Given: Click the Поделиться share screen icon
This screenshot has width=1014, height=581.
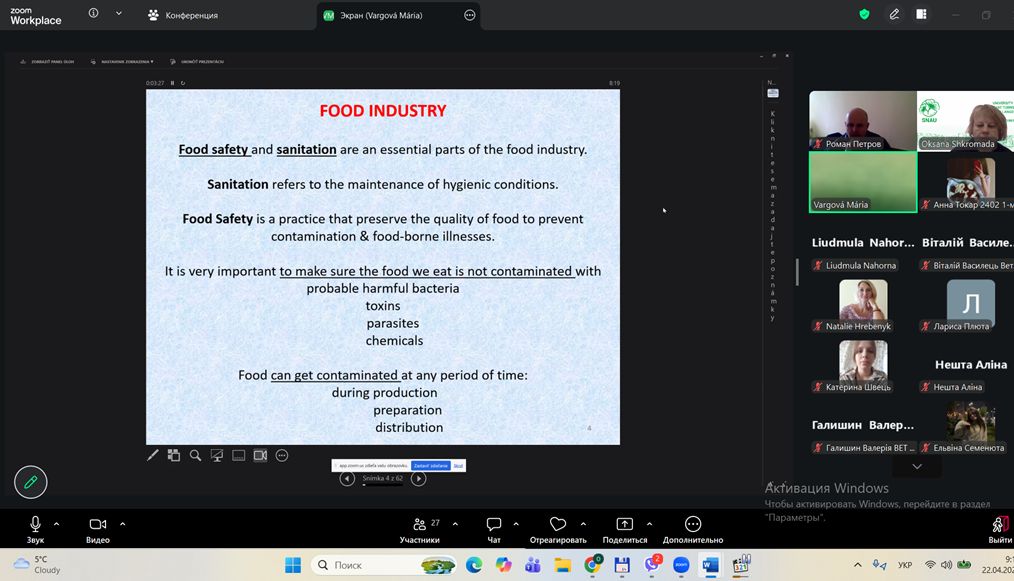Looking at the screenshot, I should click(624, 524).
